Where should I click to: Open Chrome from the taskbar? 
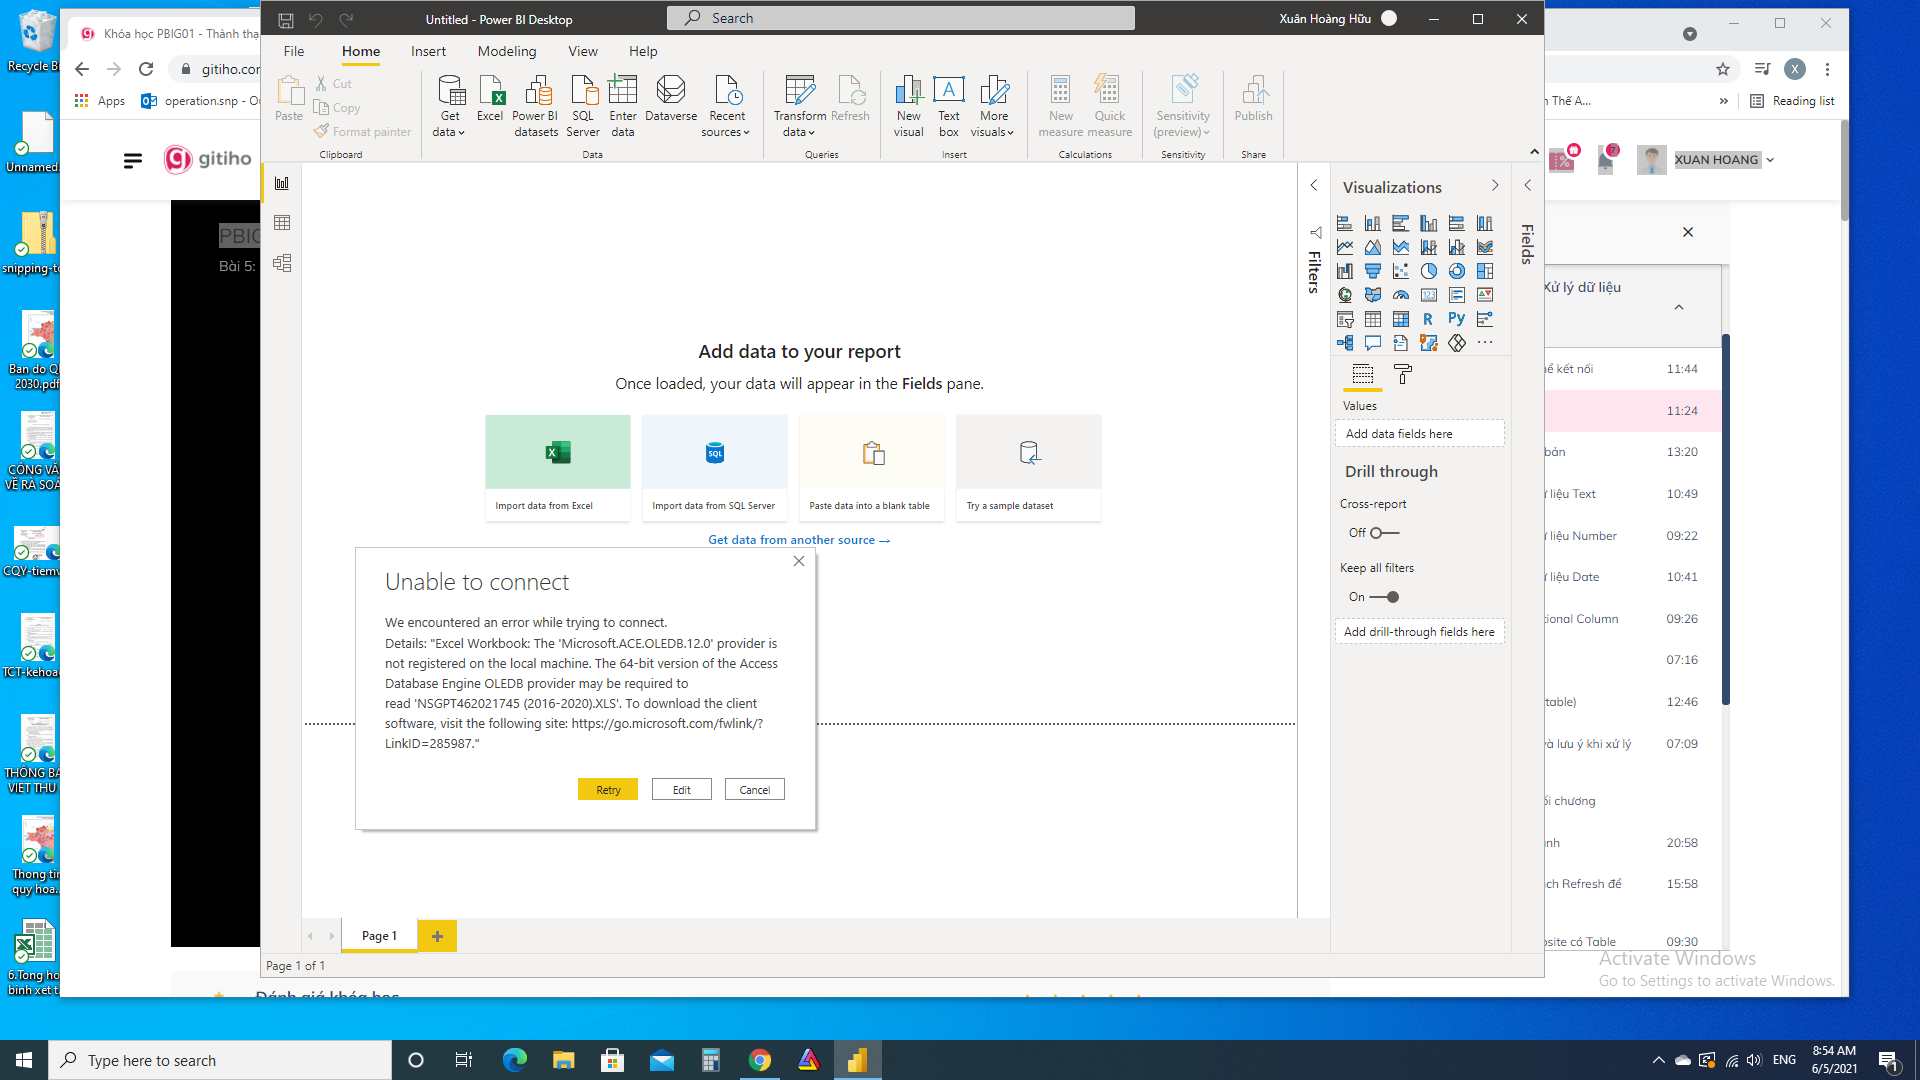(760, 1060)
